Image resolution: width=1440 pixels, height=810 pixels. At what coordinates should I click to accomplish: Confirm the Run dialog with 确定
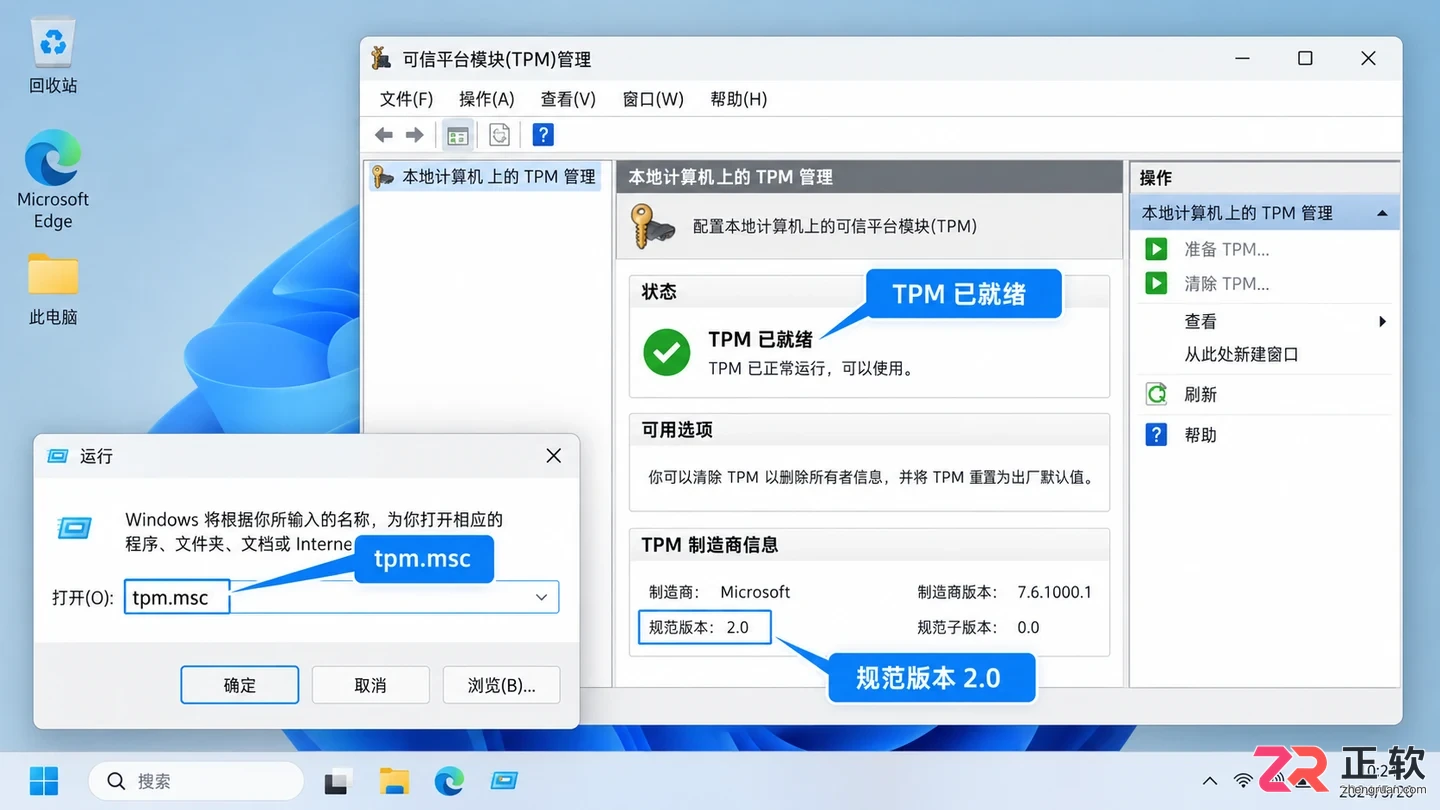(240, 685)
